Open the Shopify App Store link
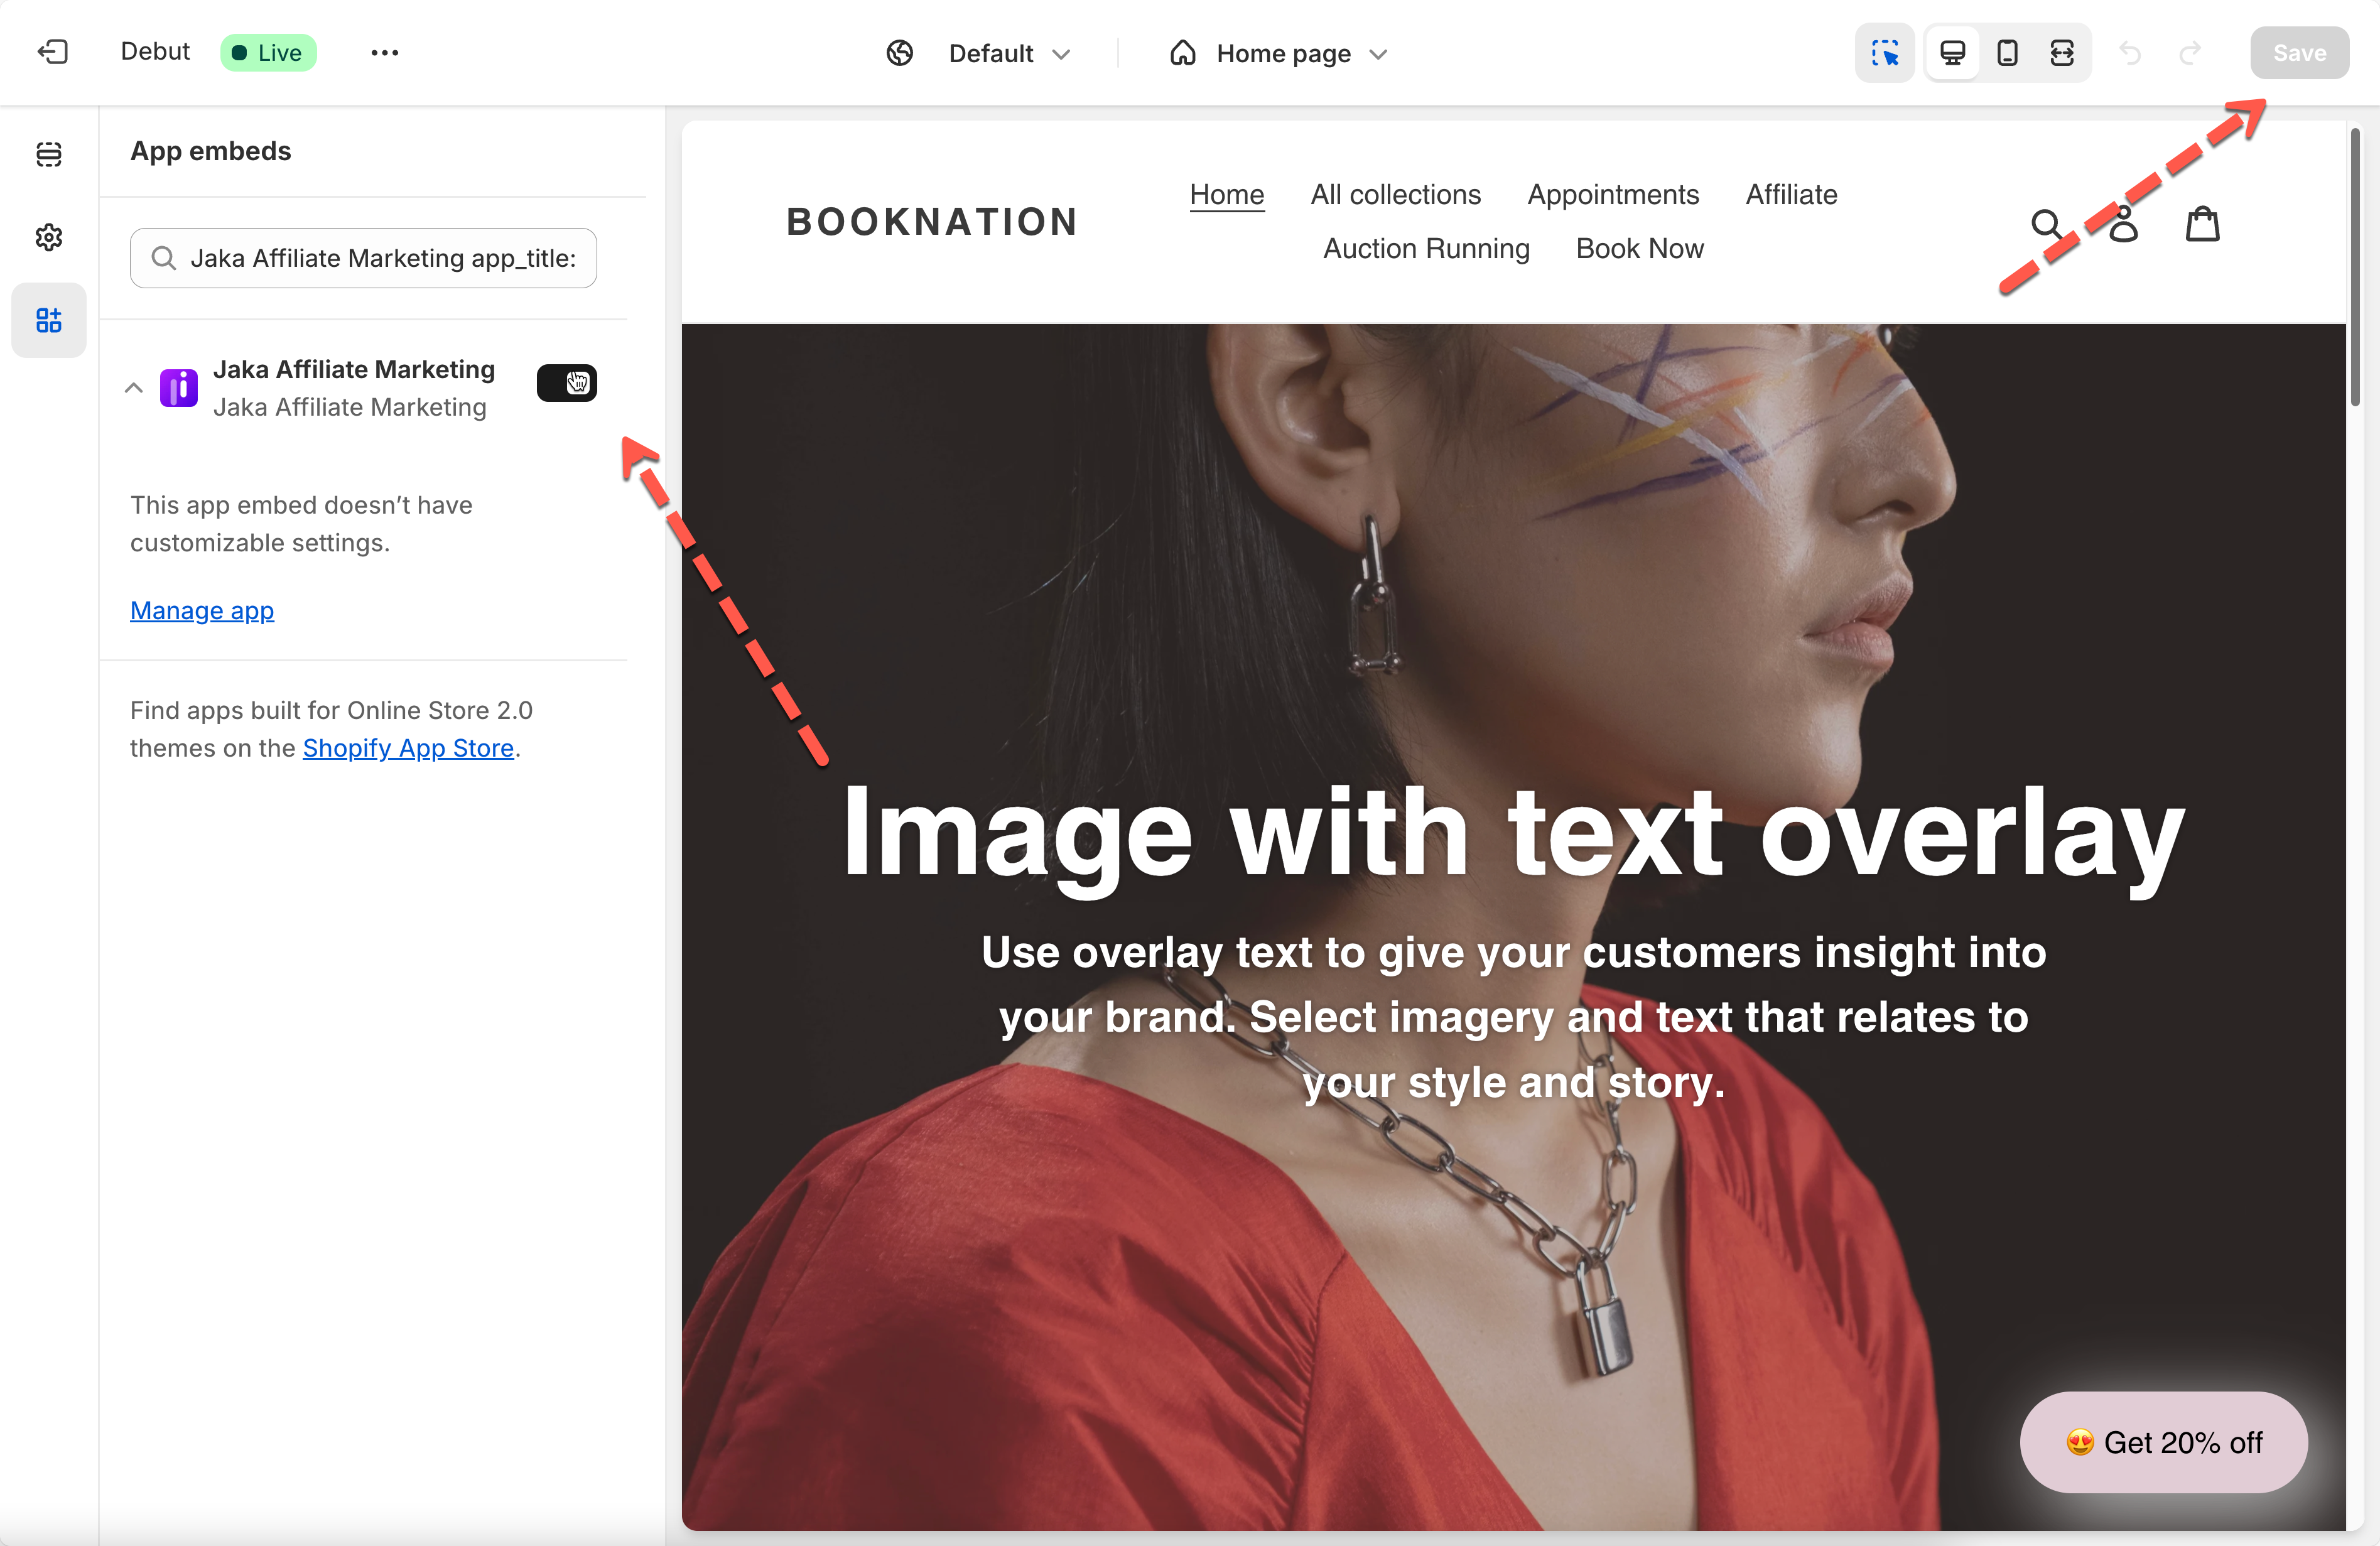Viewport: 2380px width, 1546px height. click(x=408, y=748)
